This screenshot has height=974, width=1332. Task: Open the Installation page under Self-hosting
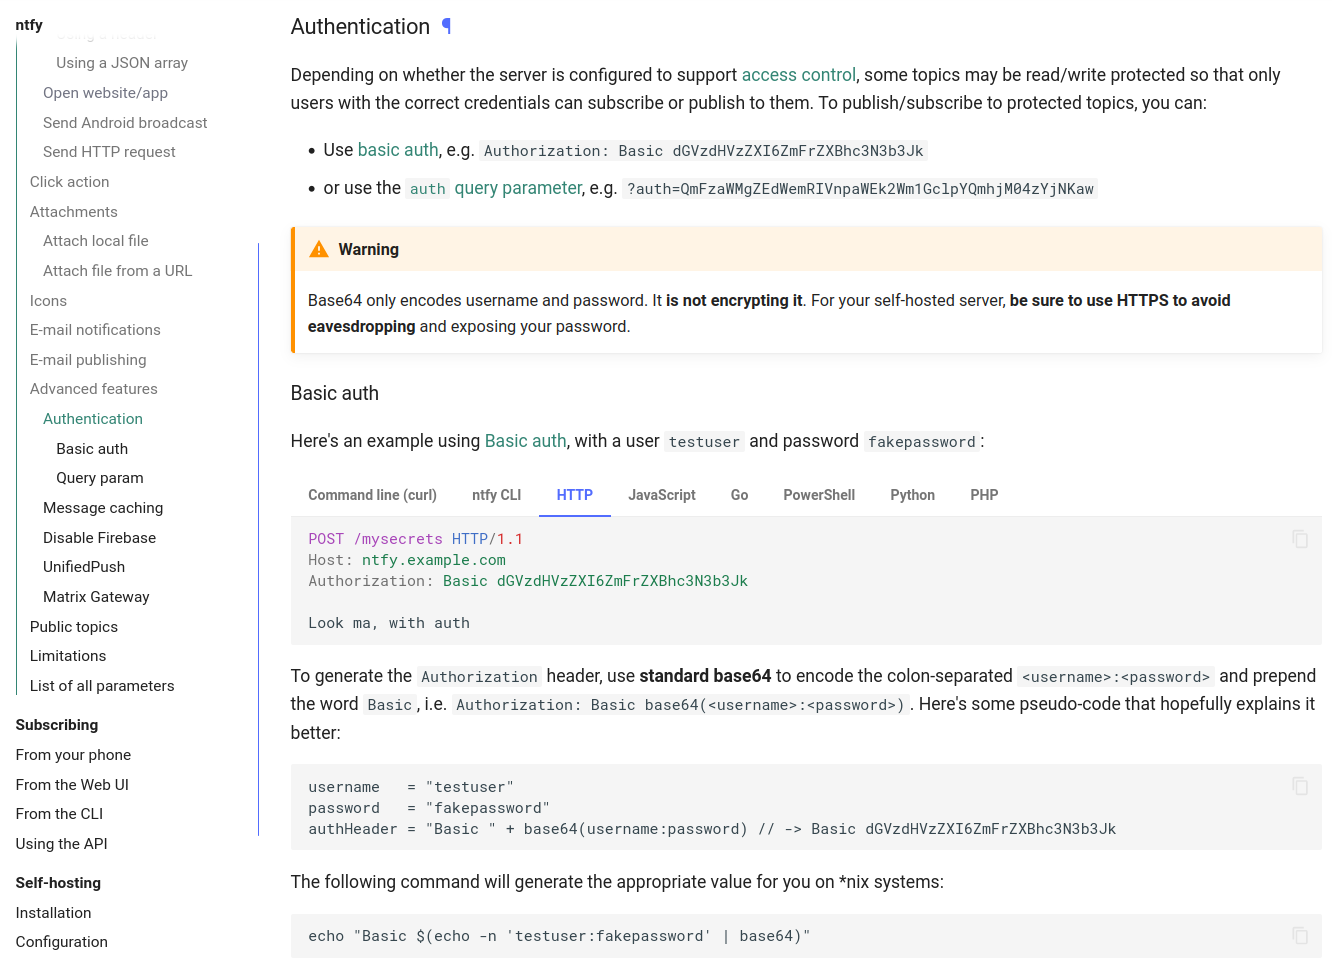click(x=53, y=913)
